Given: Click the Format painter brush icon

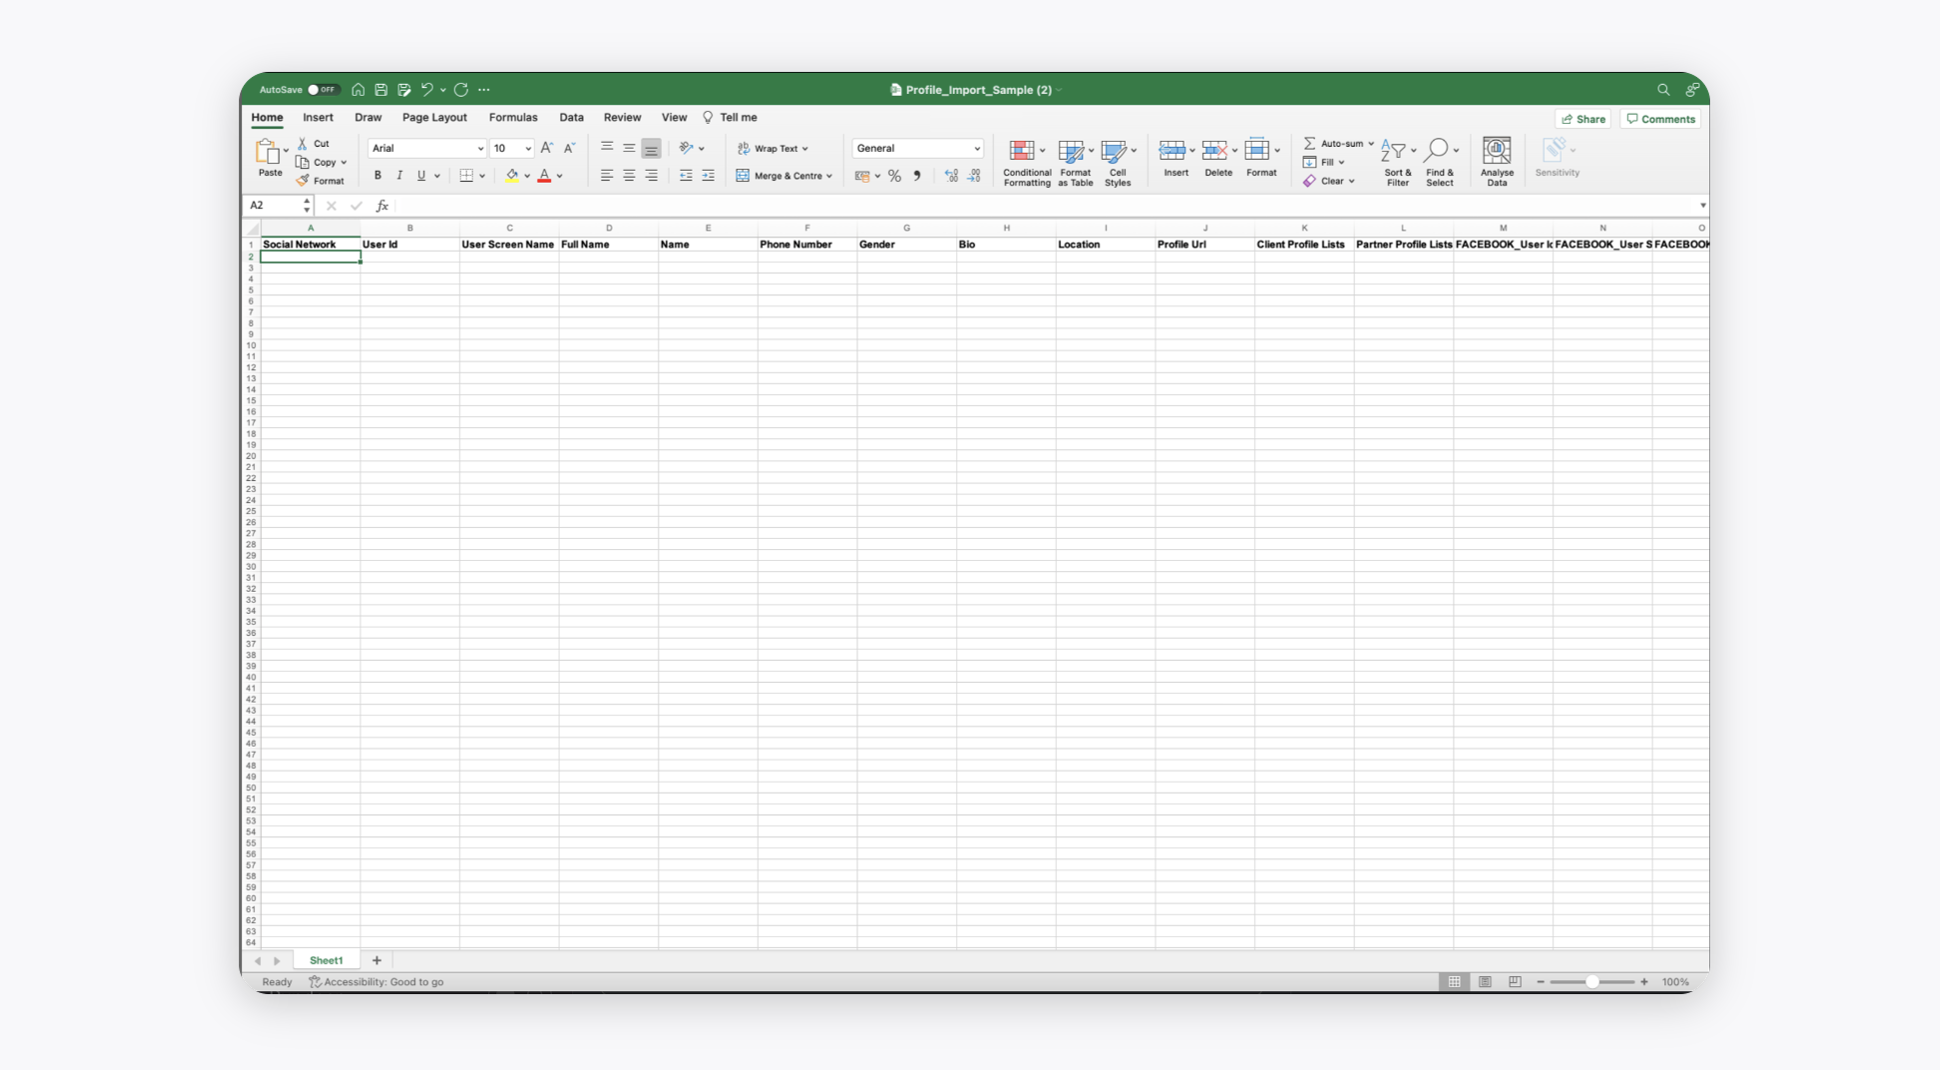Looking at the screenshot, I should point(302,181).
